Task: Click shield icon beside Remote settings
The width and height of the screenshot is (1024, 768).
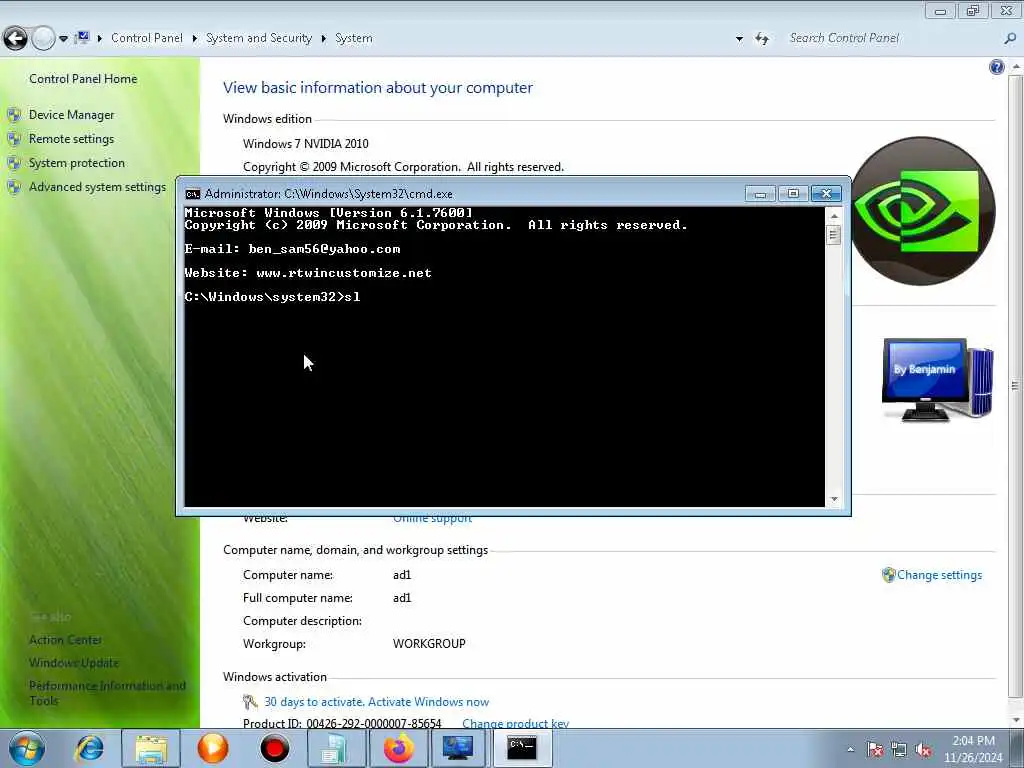Action: 14,139
